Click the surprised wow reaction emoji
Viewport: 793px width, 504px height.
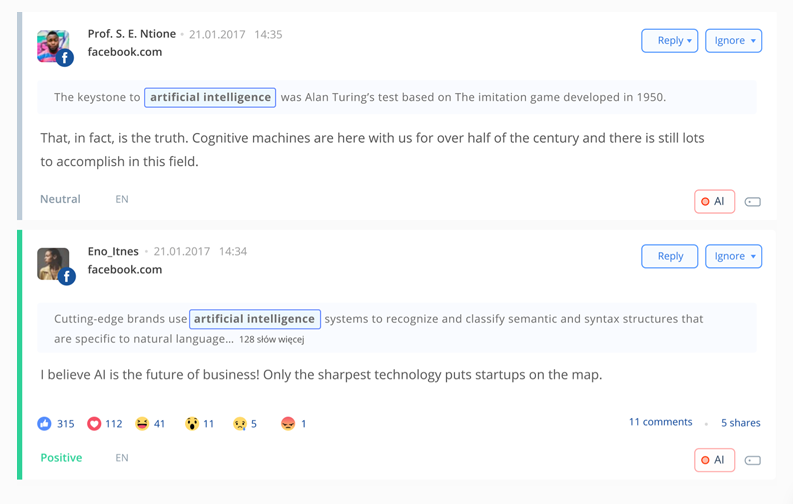tap(192, 423)
